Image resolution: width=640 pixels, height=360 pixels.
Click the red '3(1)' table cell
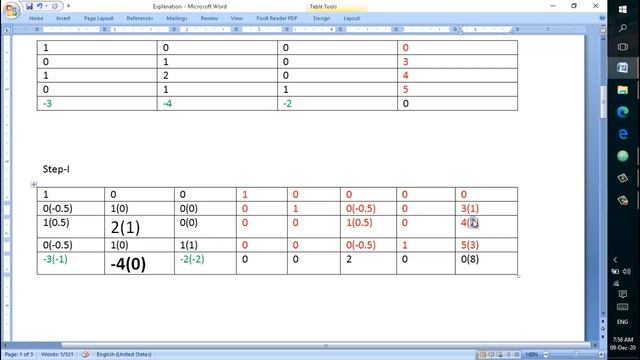470,209
